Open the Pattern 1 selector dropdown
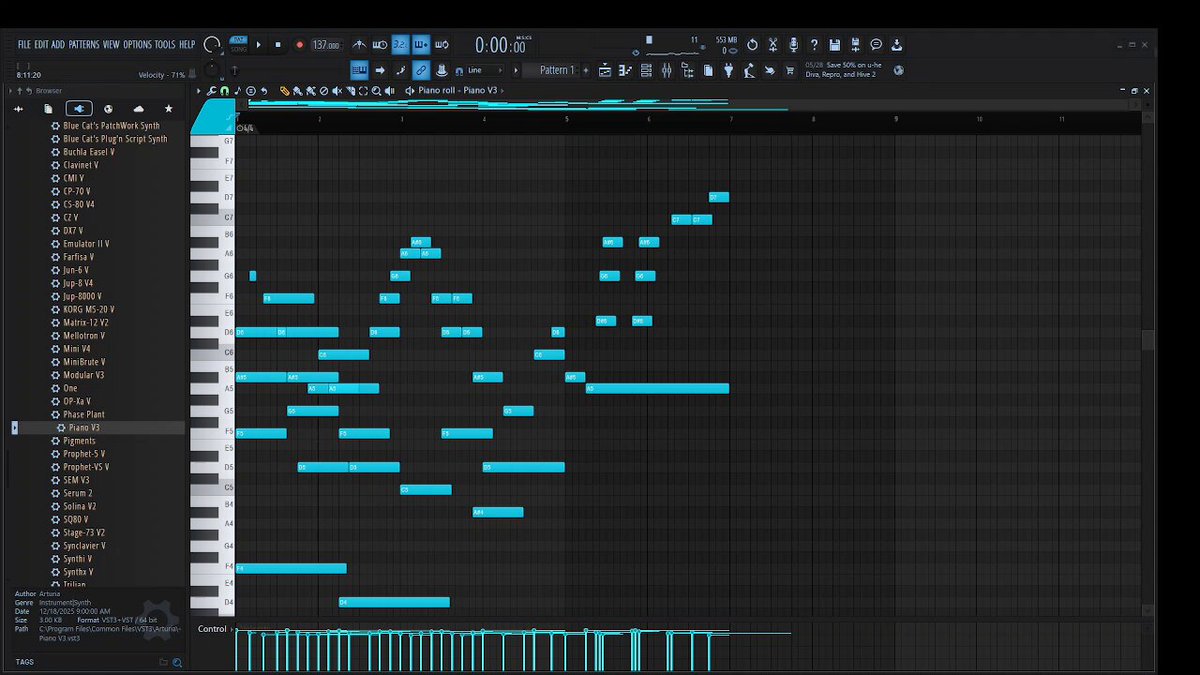Image resolution: width=1200 pixels, height=675 pixels. (558, 70)
